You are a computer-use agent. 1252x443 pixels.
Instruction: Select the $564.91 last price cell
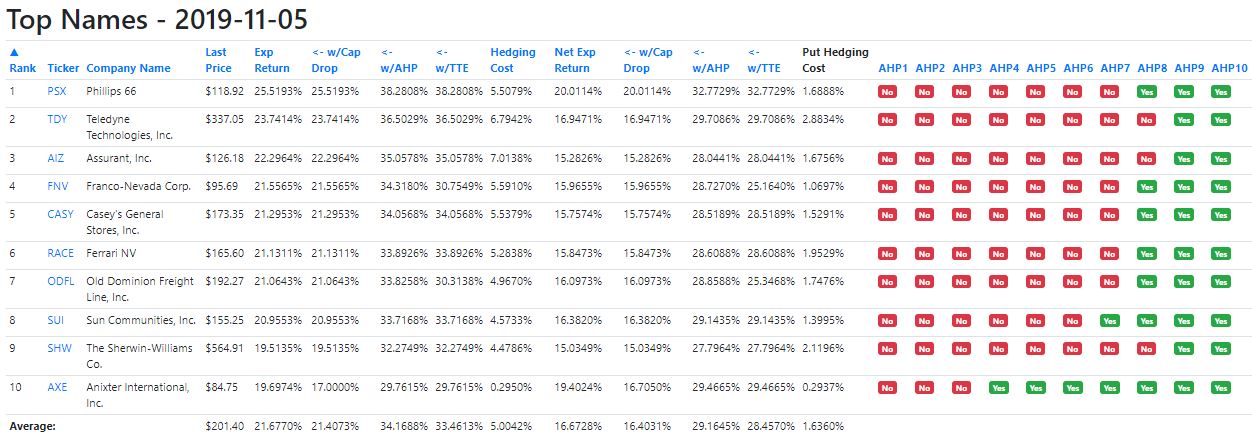click(x=224, y=348)
